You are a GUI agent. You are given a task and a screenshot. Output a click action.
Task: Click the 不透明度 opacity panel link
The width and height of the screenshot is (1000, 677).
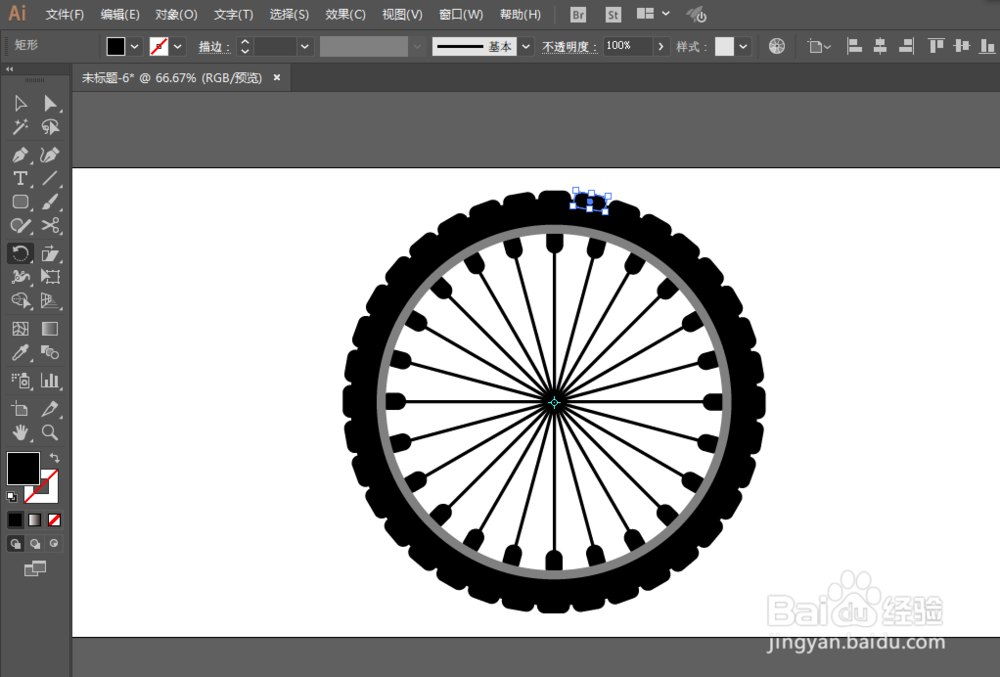(x=570, y=47)
